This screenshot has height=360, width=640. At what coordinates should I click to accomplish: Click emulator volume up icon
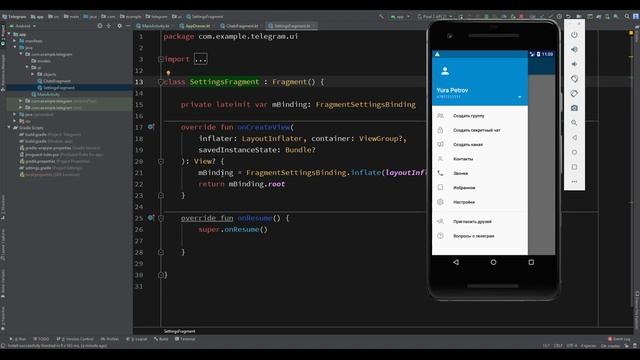[574, 49]
